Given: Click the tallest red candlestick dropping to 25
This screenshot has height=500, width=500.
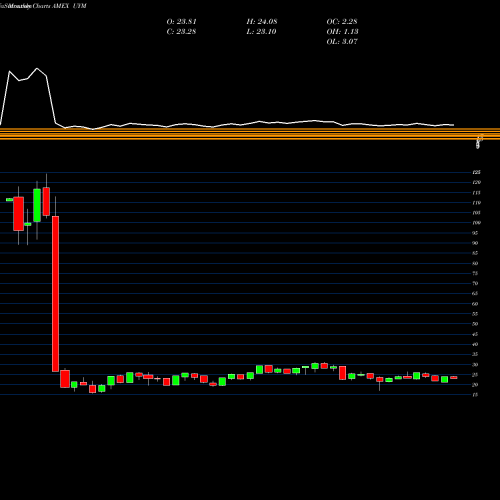Looking at the screenshot, I should pos(55,294).
